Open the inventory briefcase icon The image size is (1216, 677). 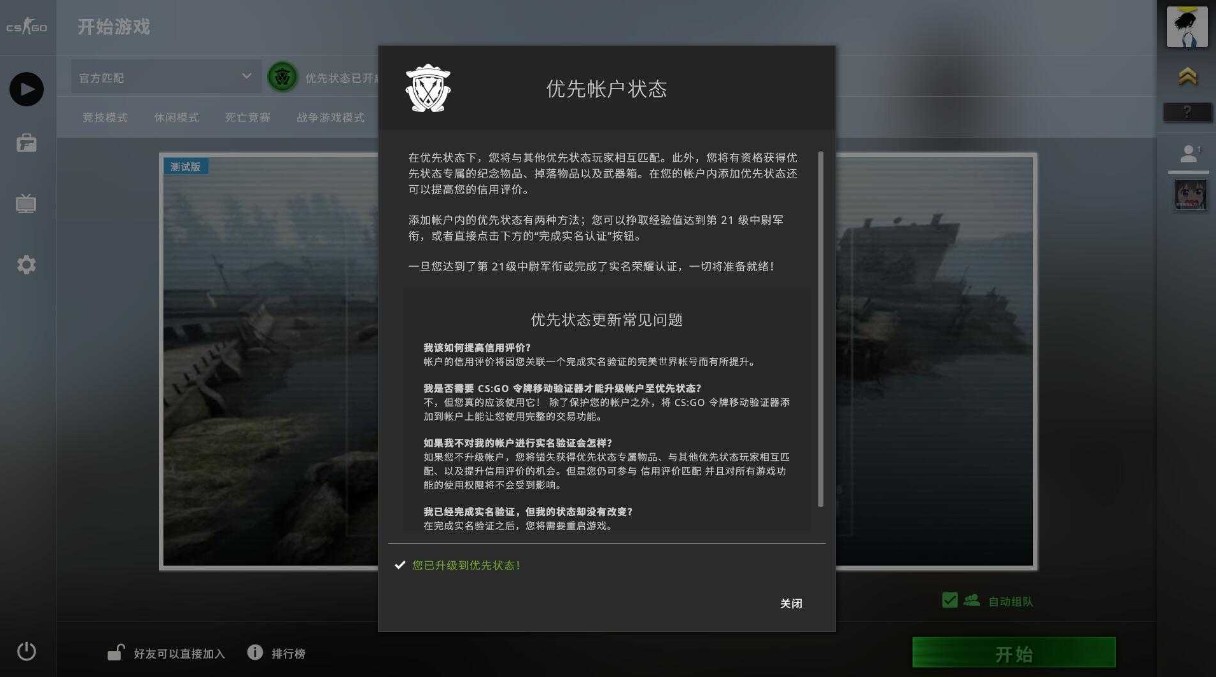tap(26, 143)
